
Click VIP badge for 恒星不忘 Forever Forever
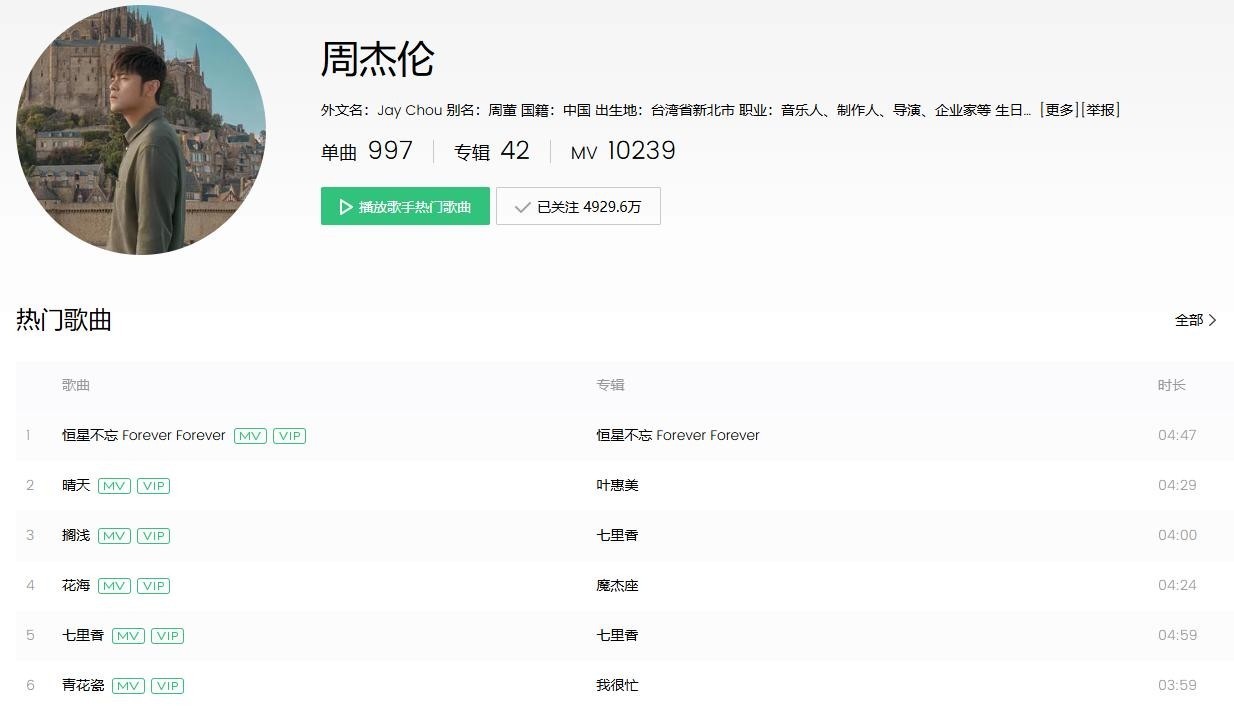(x=289, y=436)
